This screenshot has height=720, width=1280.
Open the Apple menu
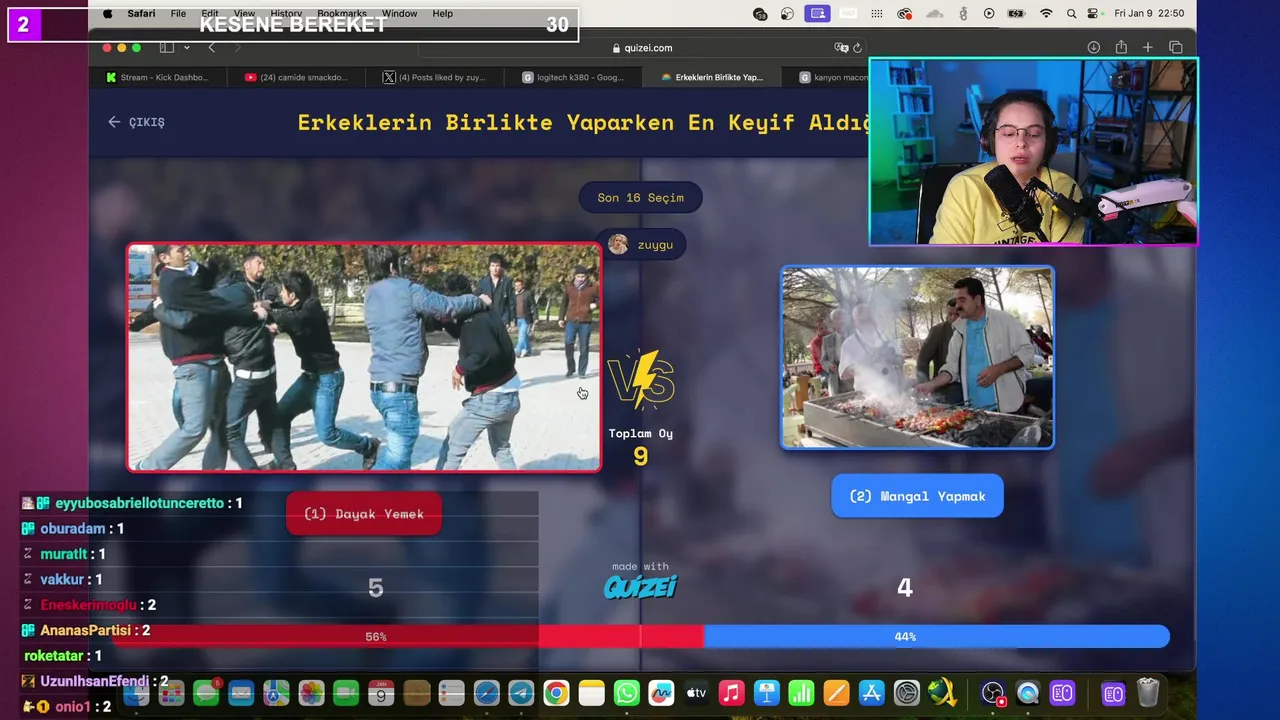click(x=108, y=14)
